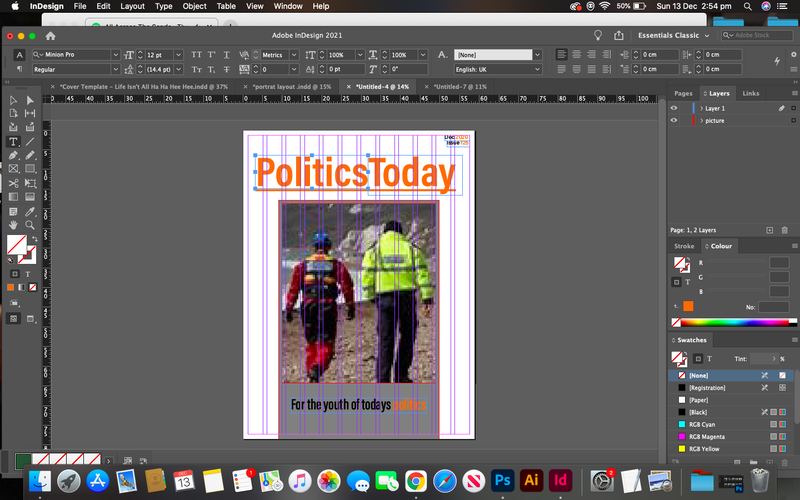800x500 pixels.
Task: Set Align Center paragraph alignment
Action: (577, 55)
